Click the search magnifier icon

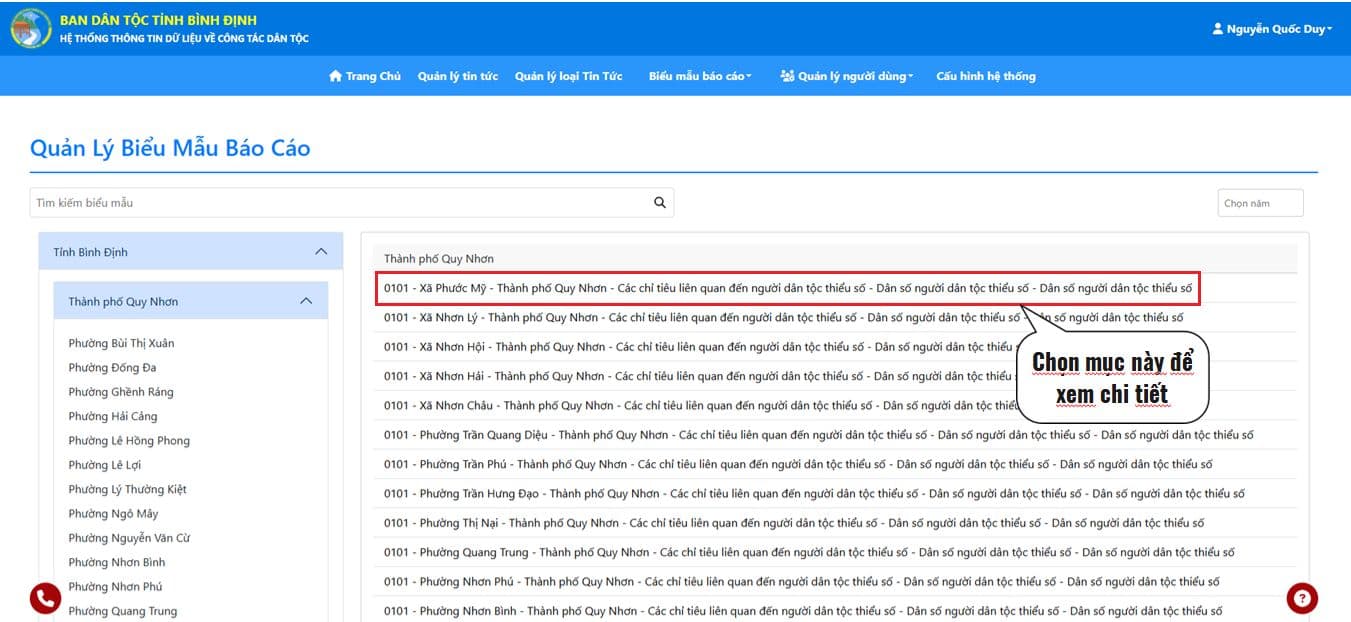660,202
